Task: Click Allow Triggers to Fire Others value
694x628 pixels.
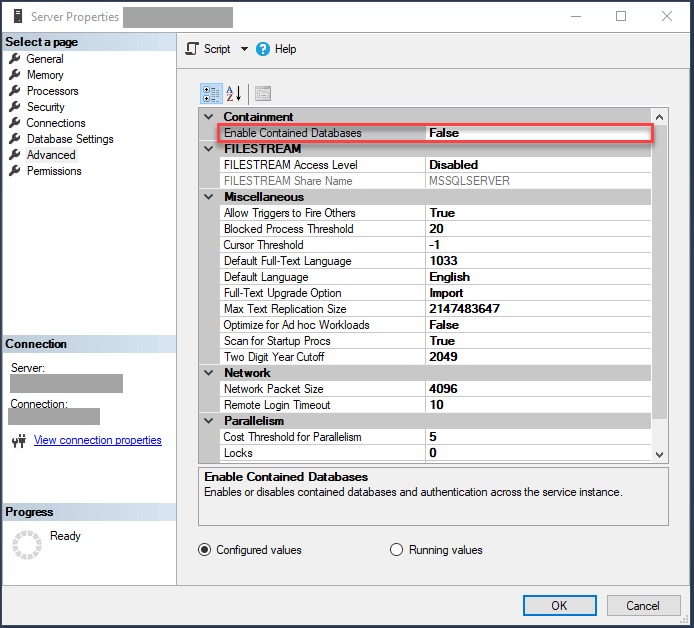Action: click(x=538, y=213)
